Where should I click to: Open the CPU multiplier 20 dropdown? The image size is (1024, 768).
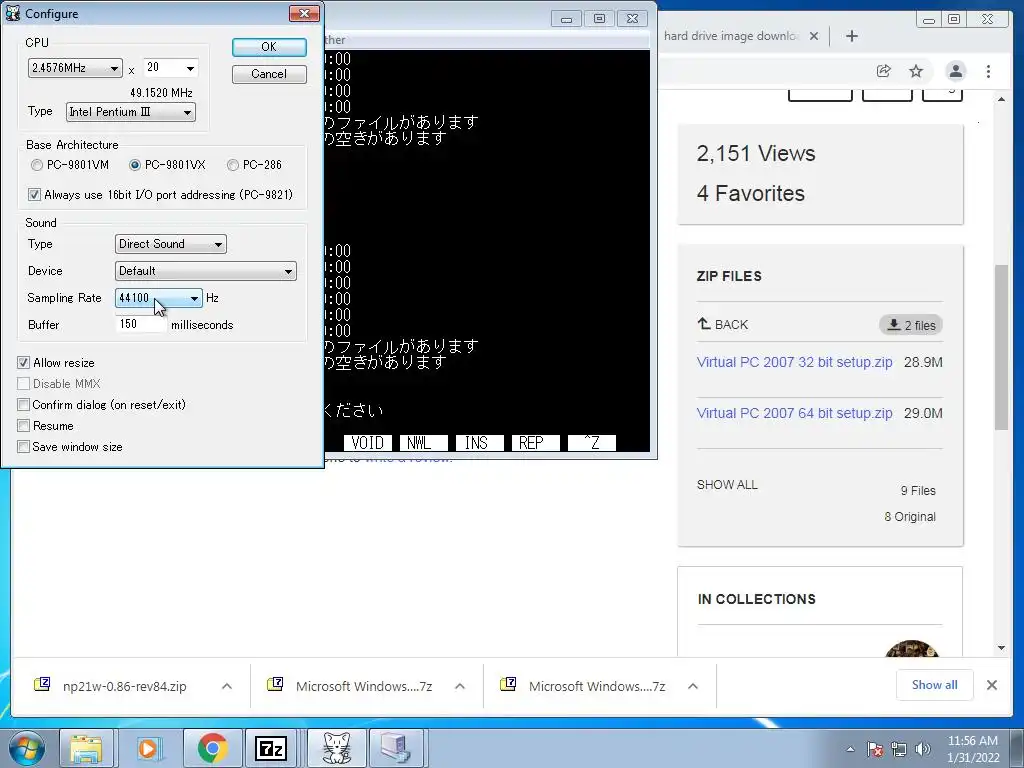point(170,68)
